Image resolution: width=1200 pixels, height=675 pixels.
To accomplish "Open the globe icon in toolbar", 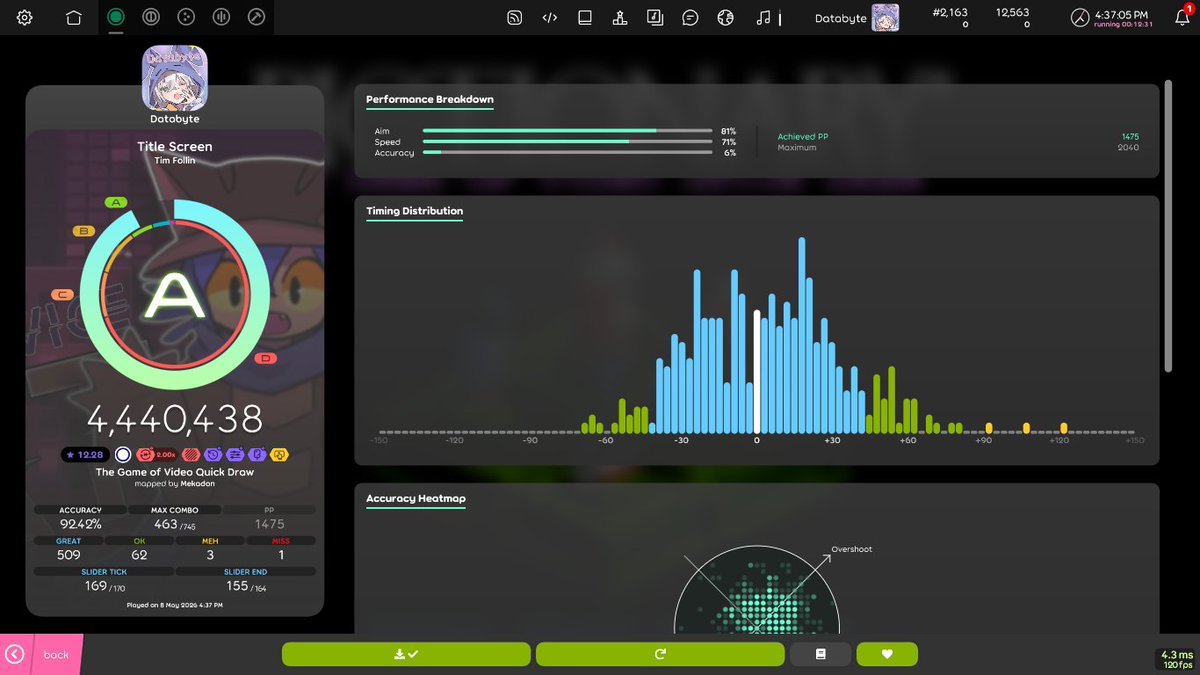I will click(726, 17).
